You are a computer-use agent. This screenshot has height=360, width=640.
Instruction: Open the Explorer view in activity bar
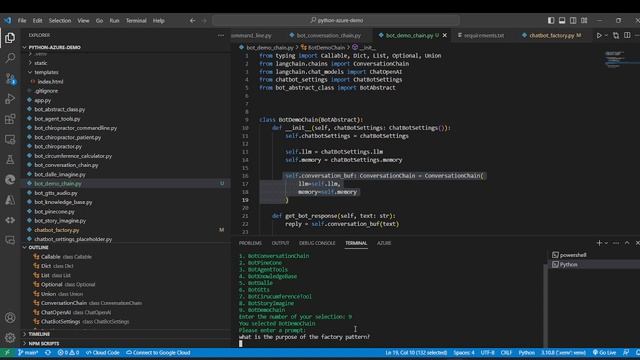(x=10, y=38)
